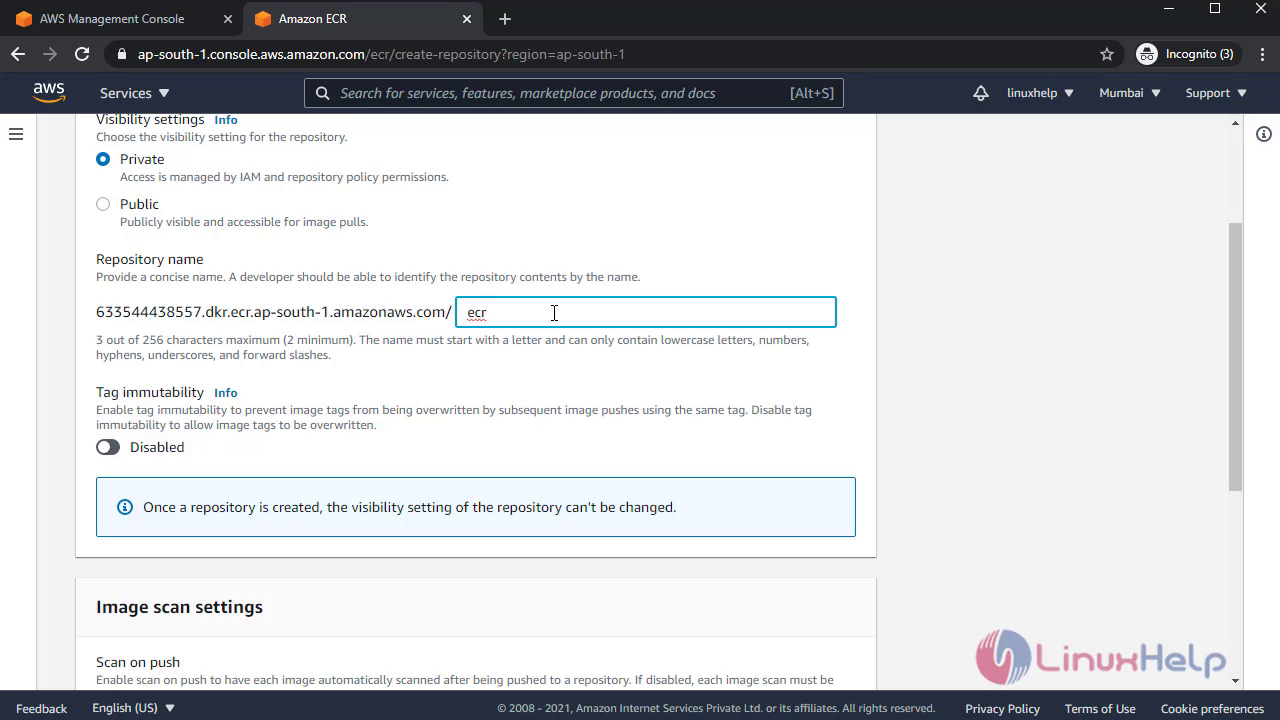Open the notifications bell

[x=981, y=93]
